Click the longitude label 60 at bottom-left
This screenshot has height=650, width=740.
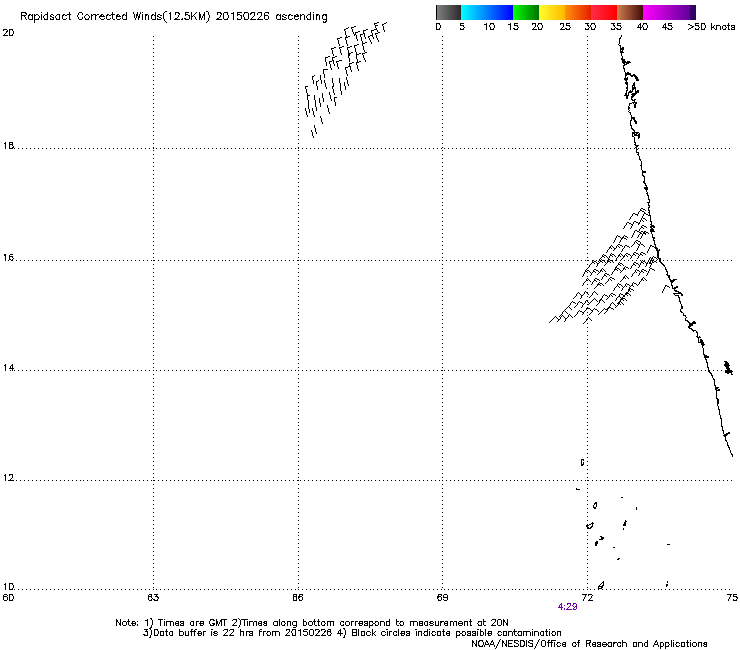pos(8,598)
